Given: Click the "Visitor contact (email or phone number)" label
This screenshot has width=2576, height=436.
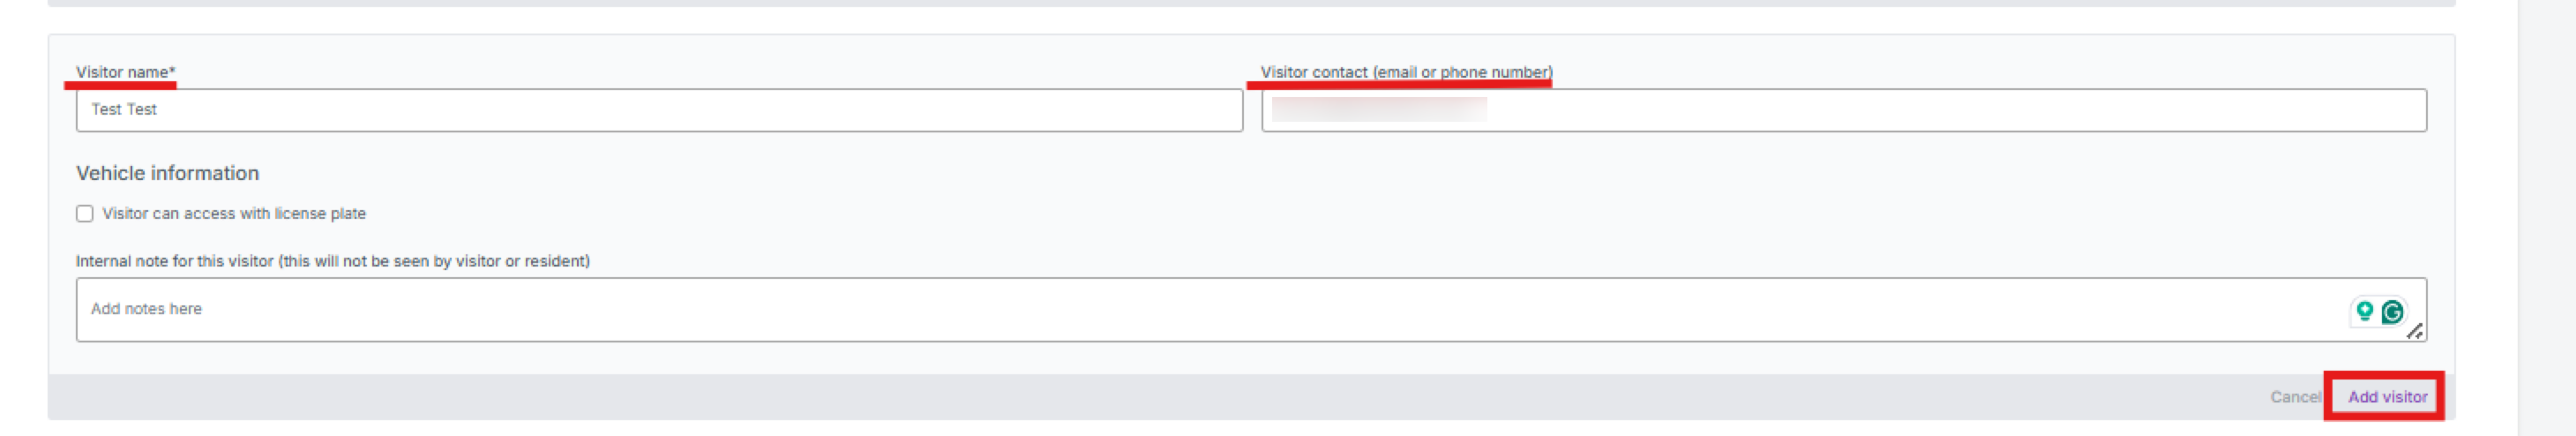Looking at the screenshot, I should 1405,72.
